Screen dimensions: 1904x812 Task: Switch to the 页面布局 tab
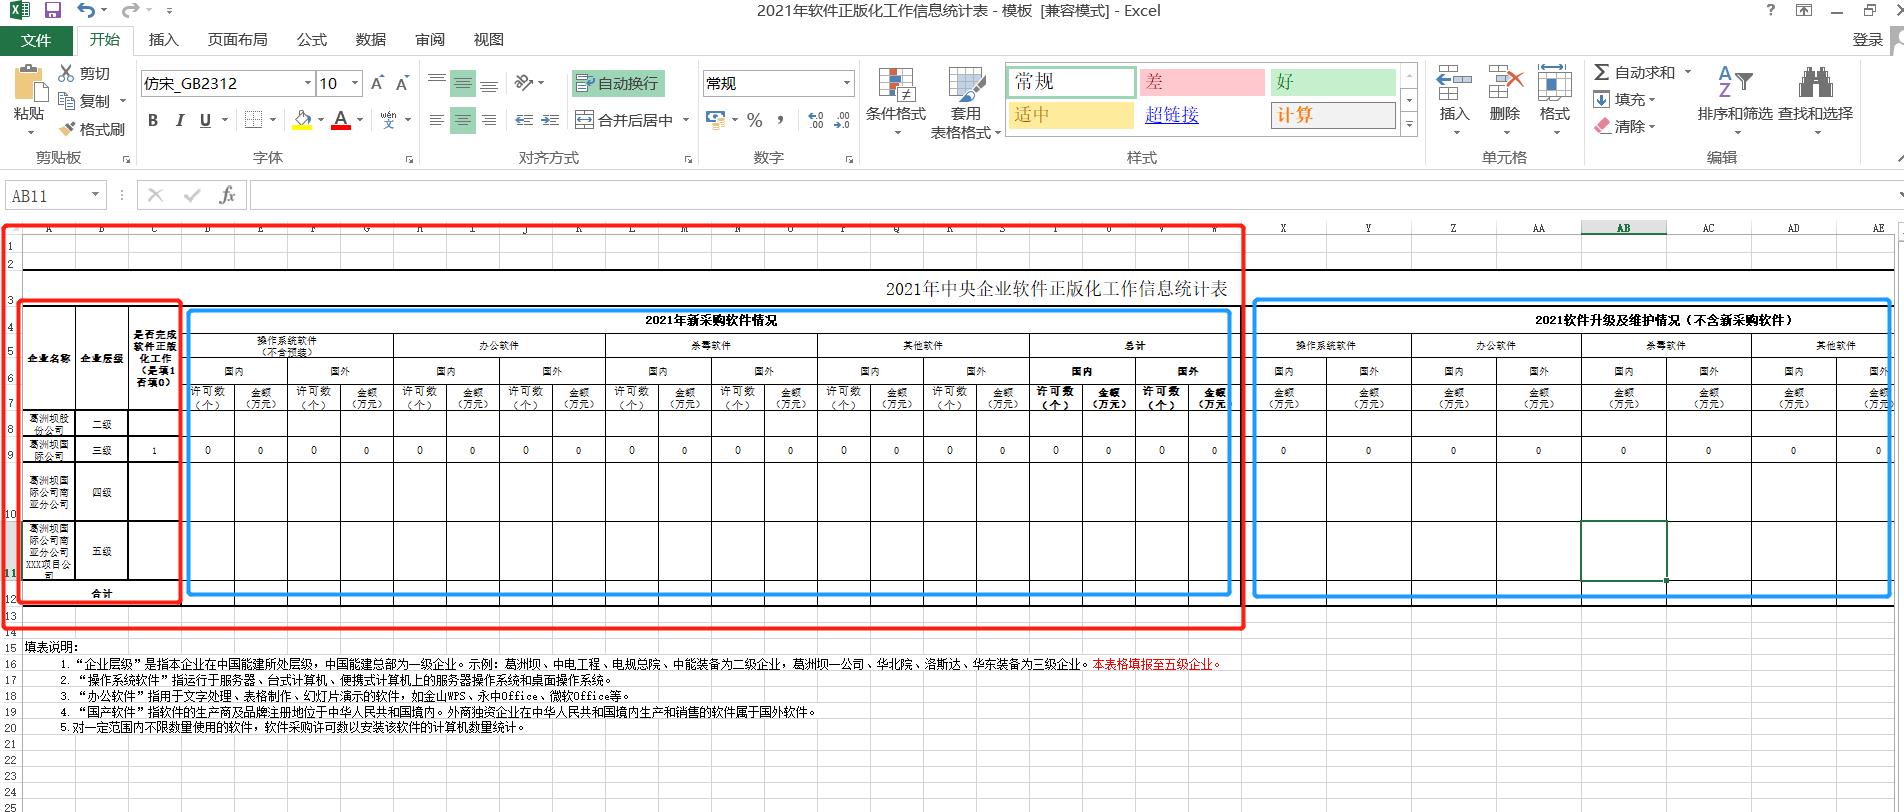[237, 40]
